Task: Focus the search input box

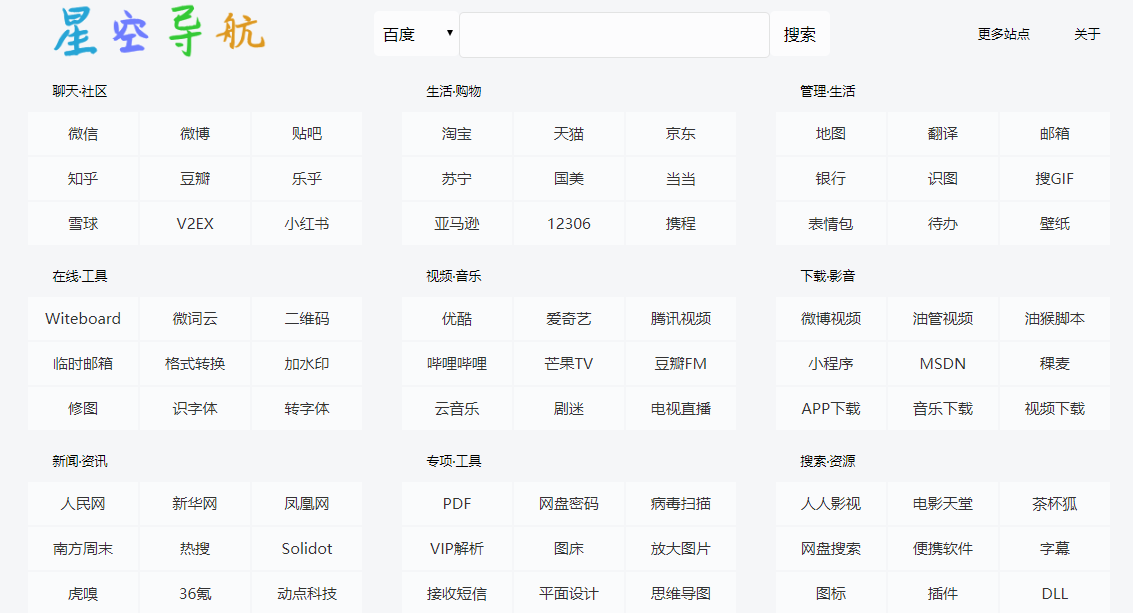Action: (614, 34)
